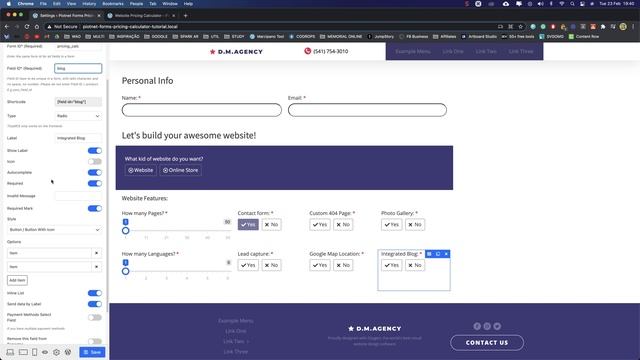Select No for Lead capture
The image size is (640, 360).
(x=271, y=265)
